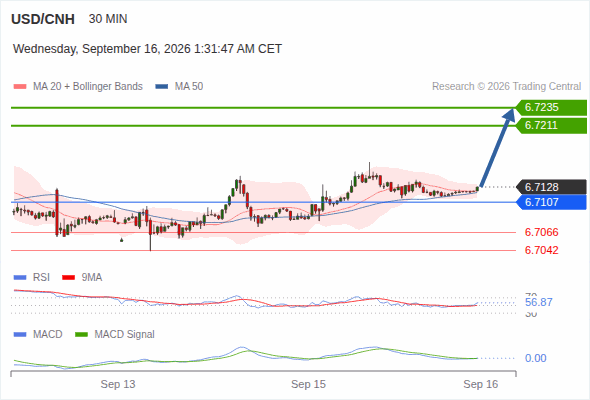The height and width of the screenshot is (400, 590).
Task: Click the green MACD Signal legend marker
Action: click(x=81, y=335)
